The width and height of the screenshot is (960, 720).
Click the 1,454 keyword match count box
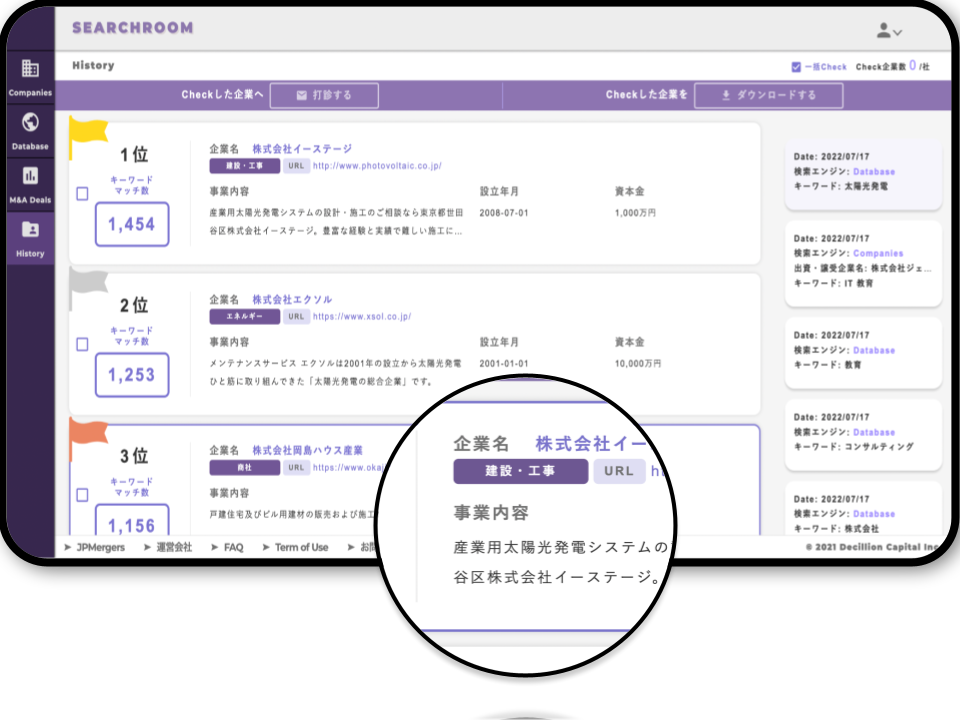click(131, 224)
